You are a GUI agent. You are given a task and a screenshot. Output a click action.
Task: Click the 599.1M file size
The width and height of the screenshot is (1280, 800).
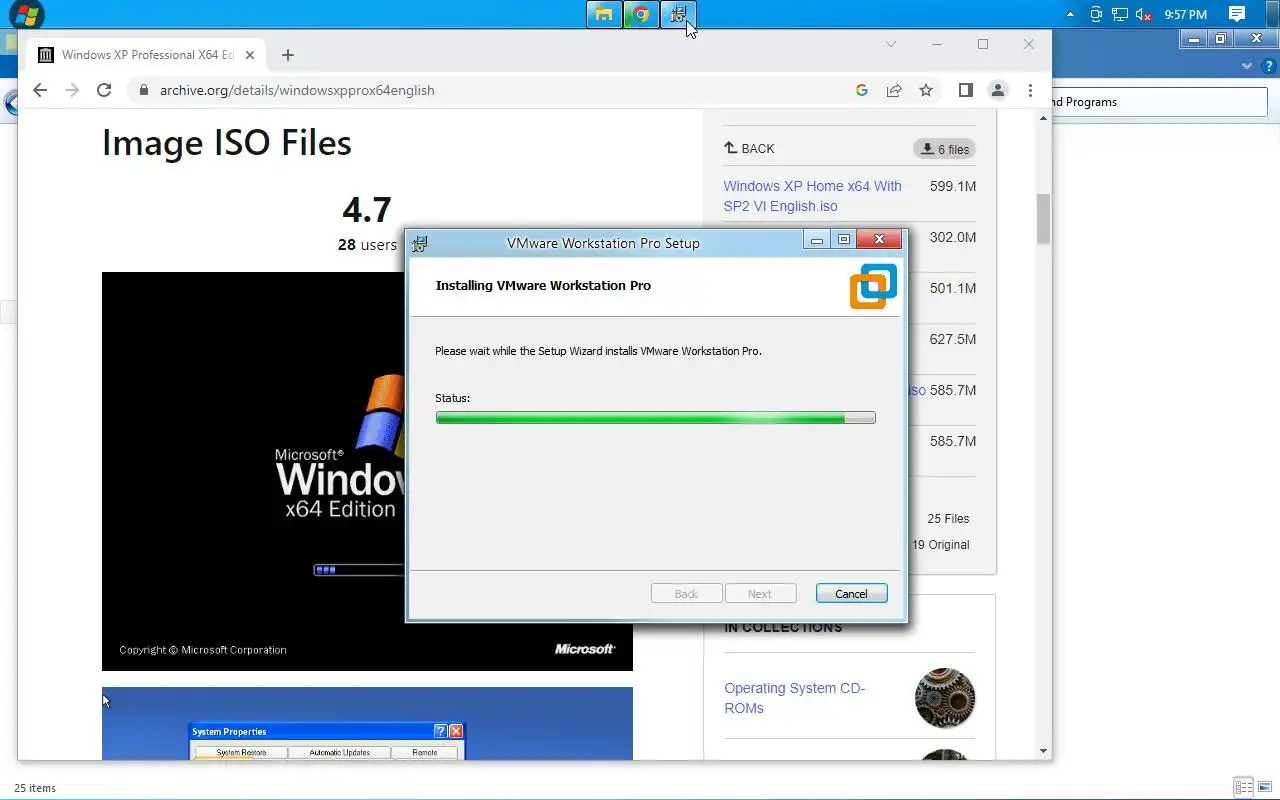point(952,186)
